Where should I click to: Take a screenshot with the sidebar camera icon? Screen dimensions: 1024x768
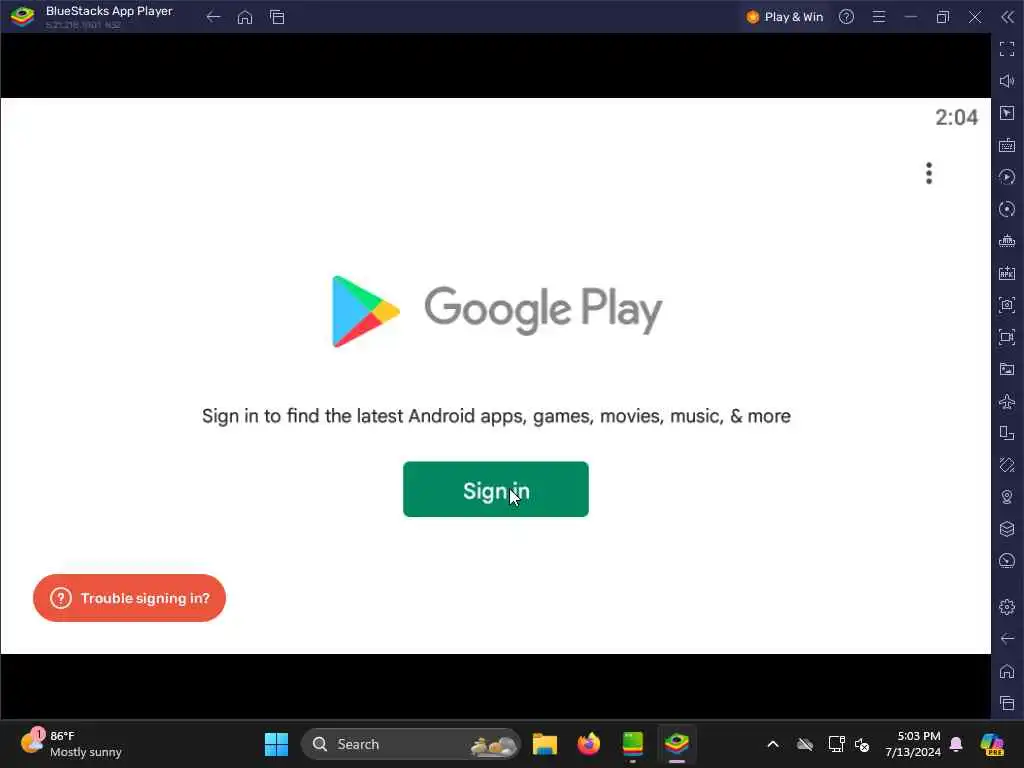(1007, 305)
